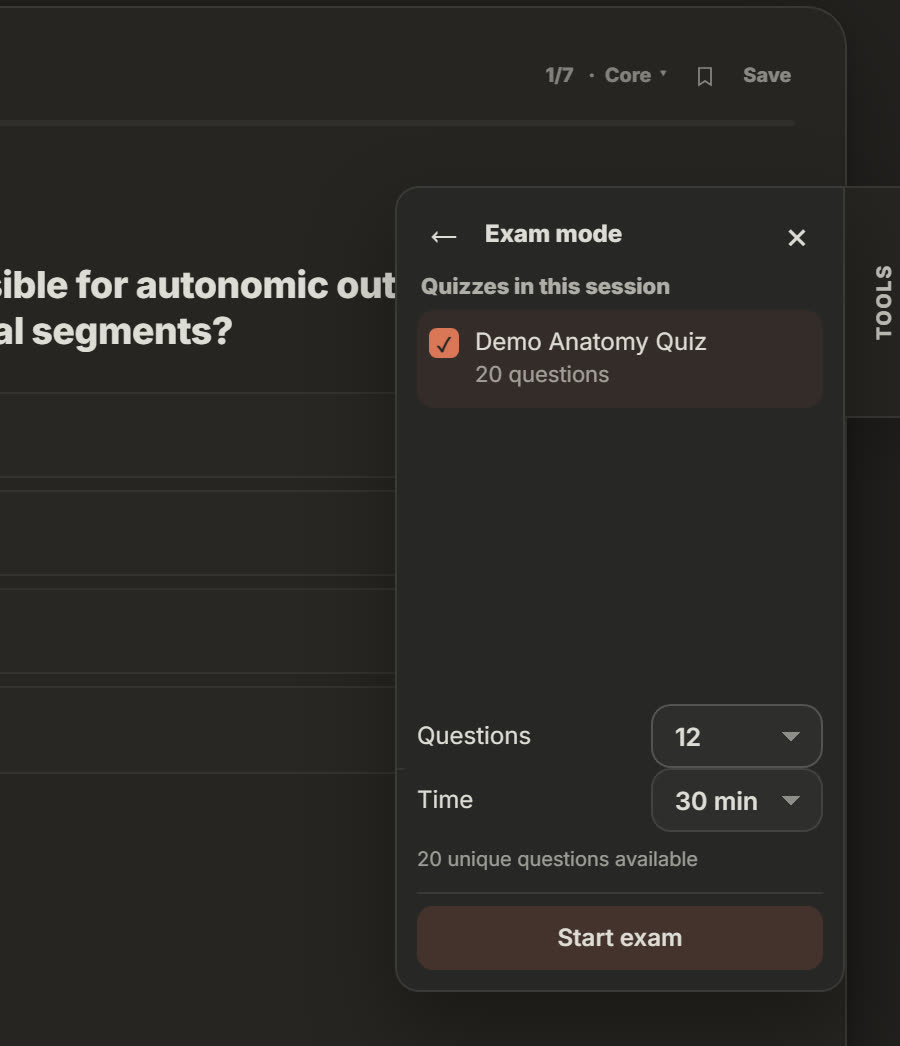
Task: Open the Questions count dropdown
Action: click(737, 736)
